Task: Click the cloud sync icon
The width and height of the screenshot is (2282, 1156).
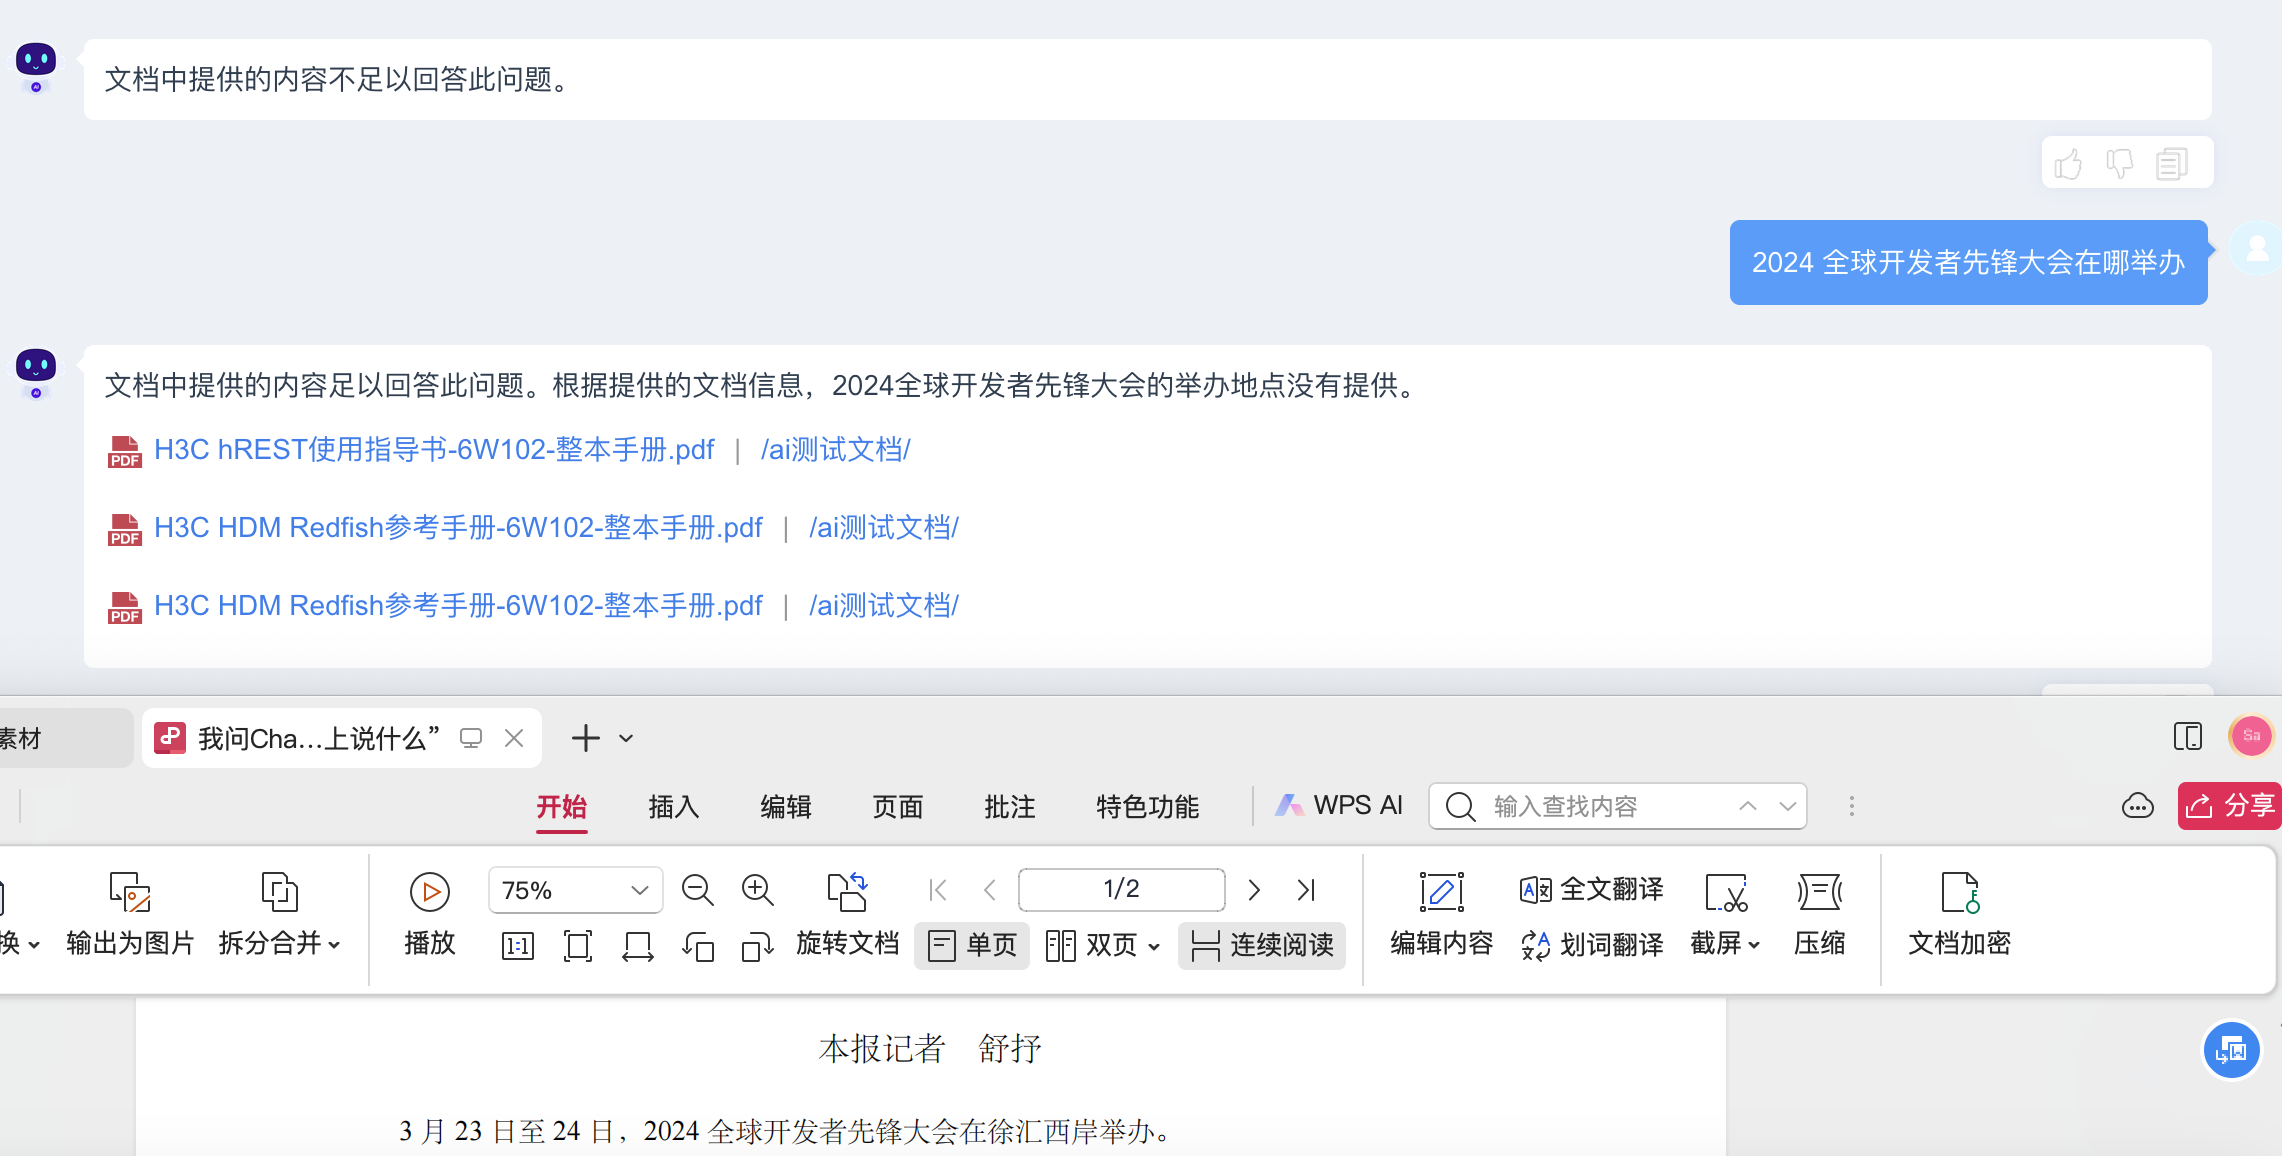Action: [2138, 806]
